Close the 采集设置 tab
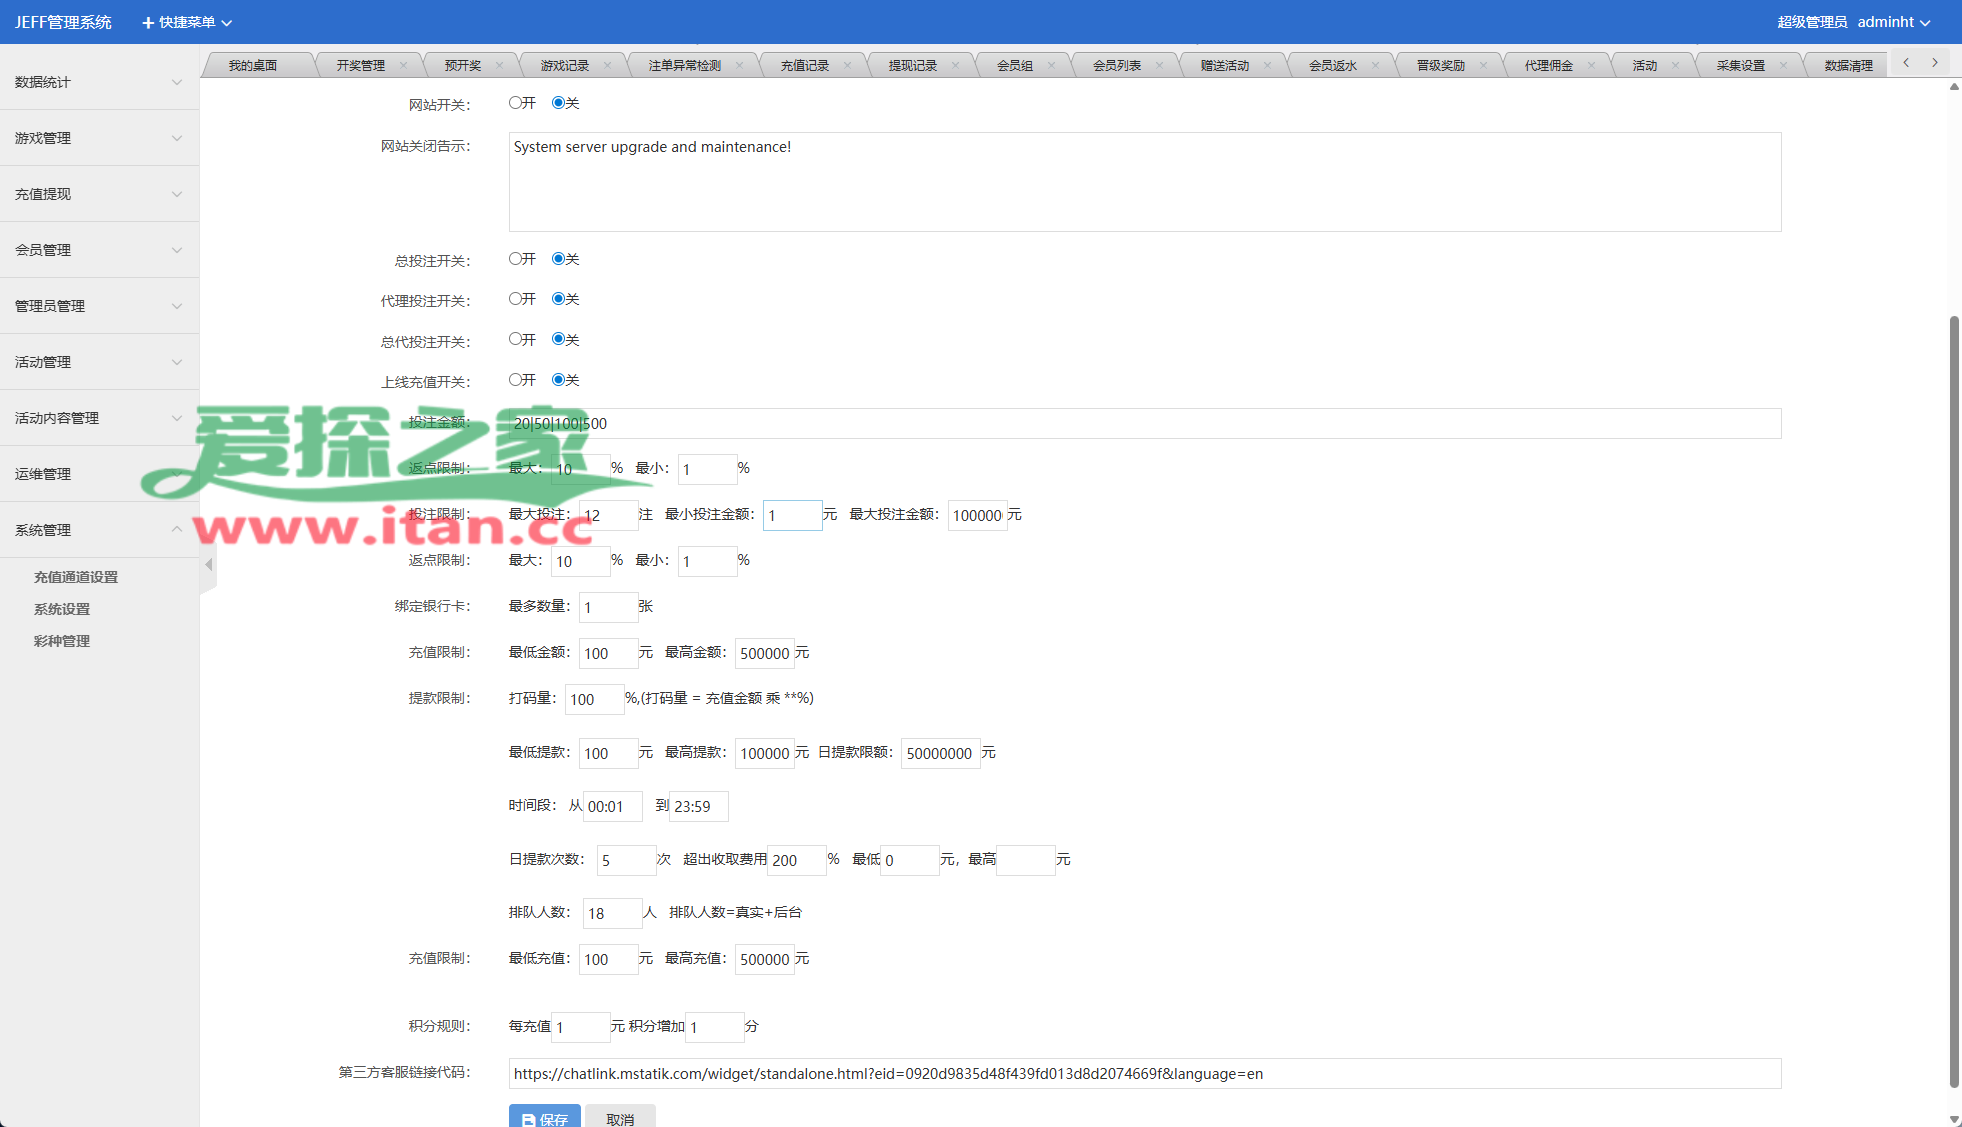The height and width of the screenshot is (1127, 1962). pyautogui.click(x=1783, y=65)
